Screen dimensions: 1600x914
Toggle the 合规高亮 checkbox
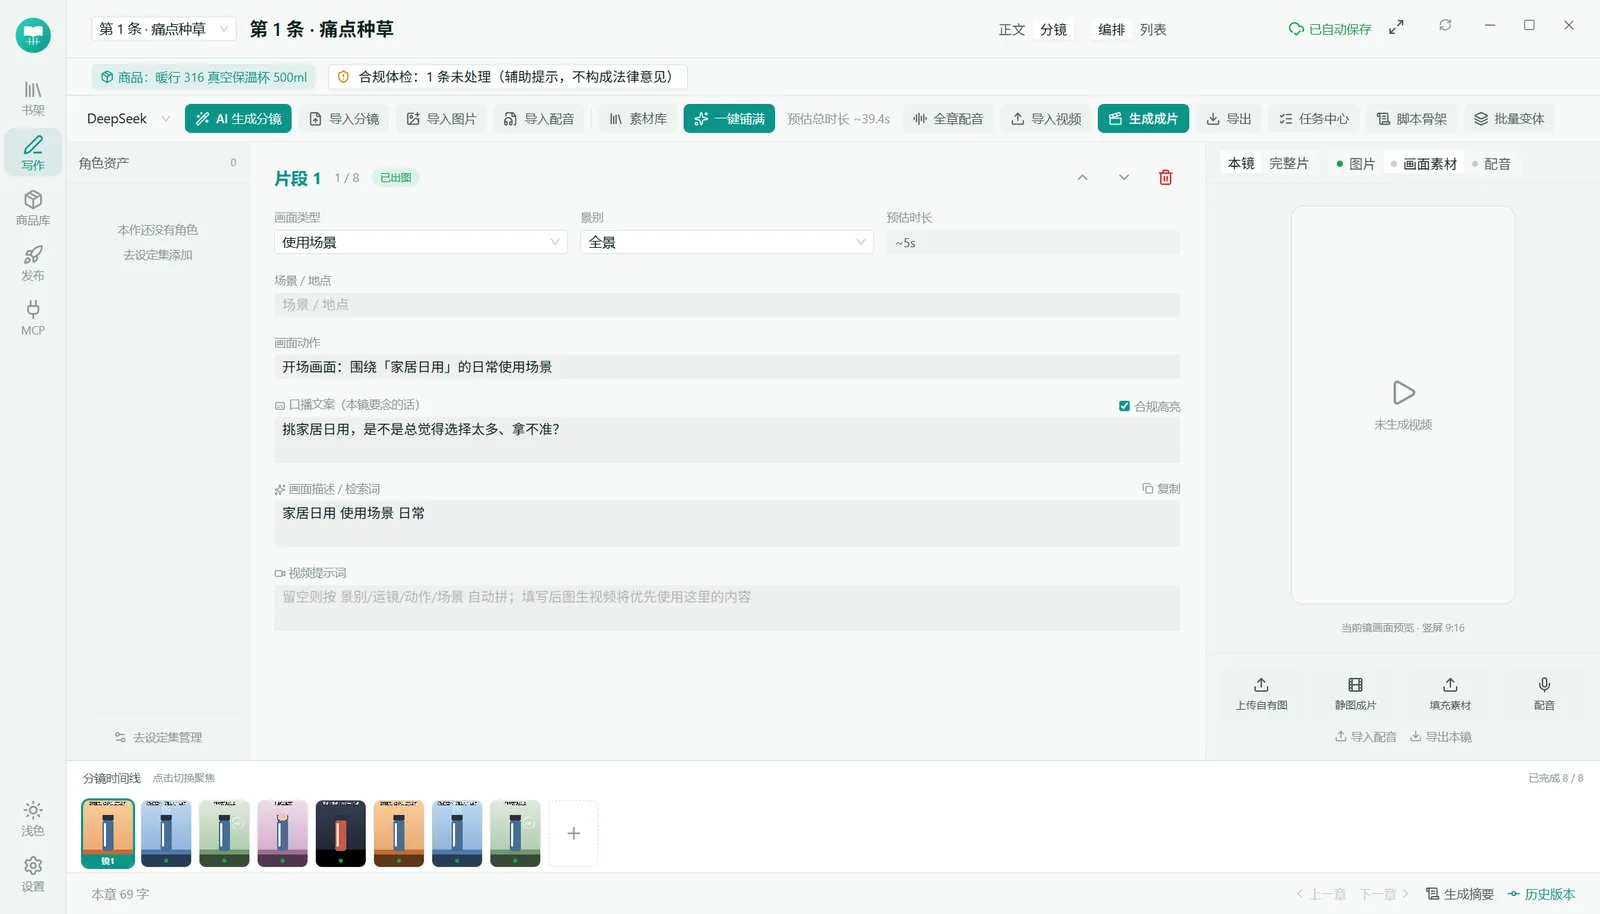pos(1124,406)
